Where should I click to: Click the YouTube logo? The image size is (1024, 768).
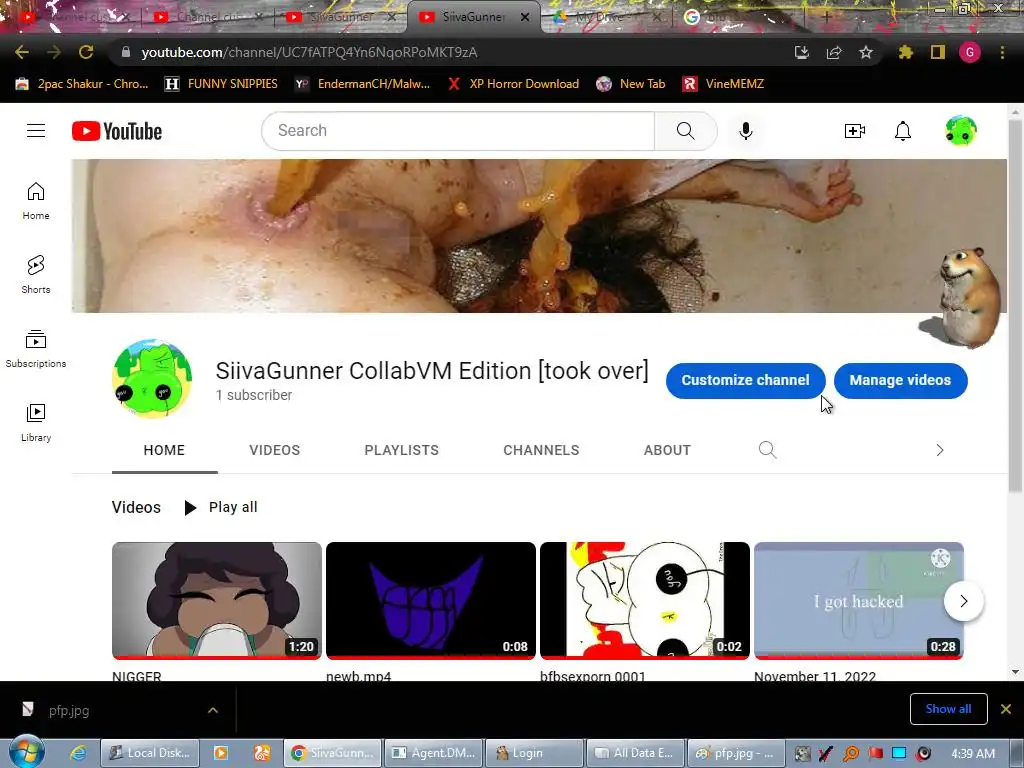117,131
